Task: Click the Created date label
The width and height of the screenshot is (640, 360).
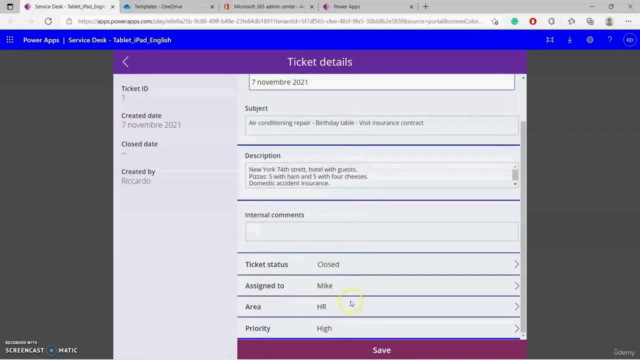Action: (141, 116)
